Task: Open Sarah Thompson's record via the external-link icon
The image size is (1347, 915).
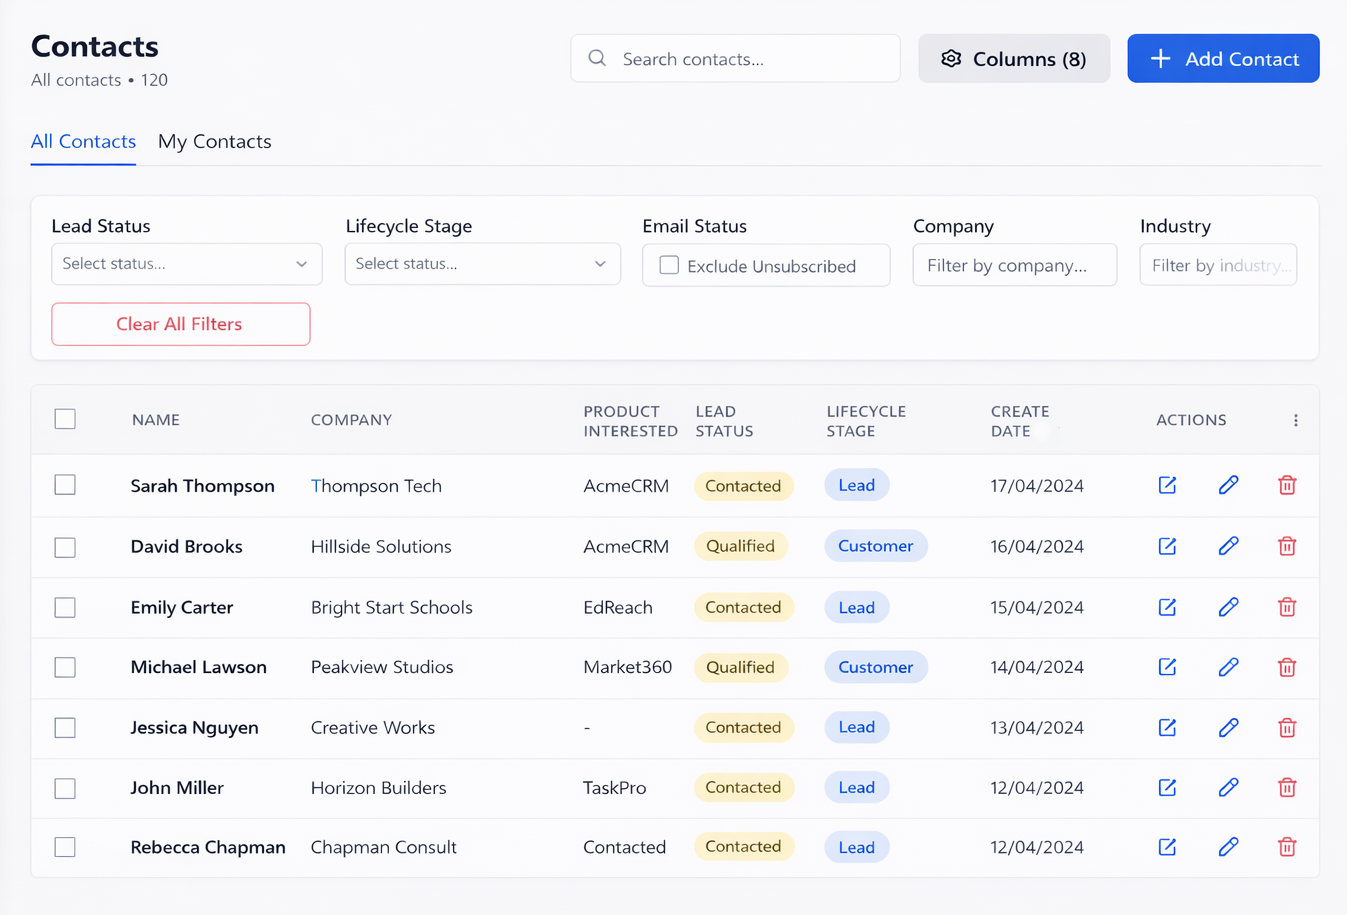Action: 1167,485
